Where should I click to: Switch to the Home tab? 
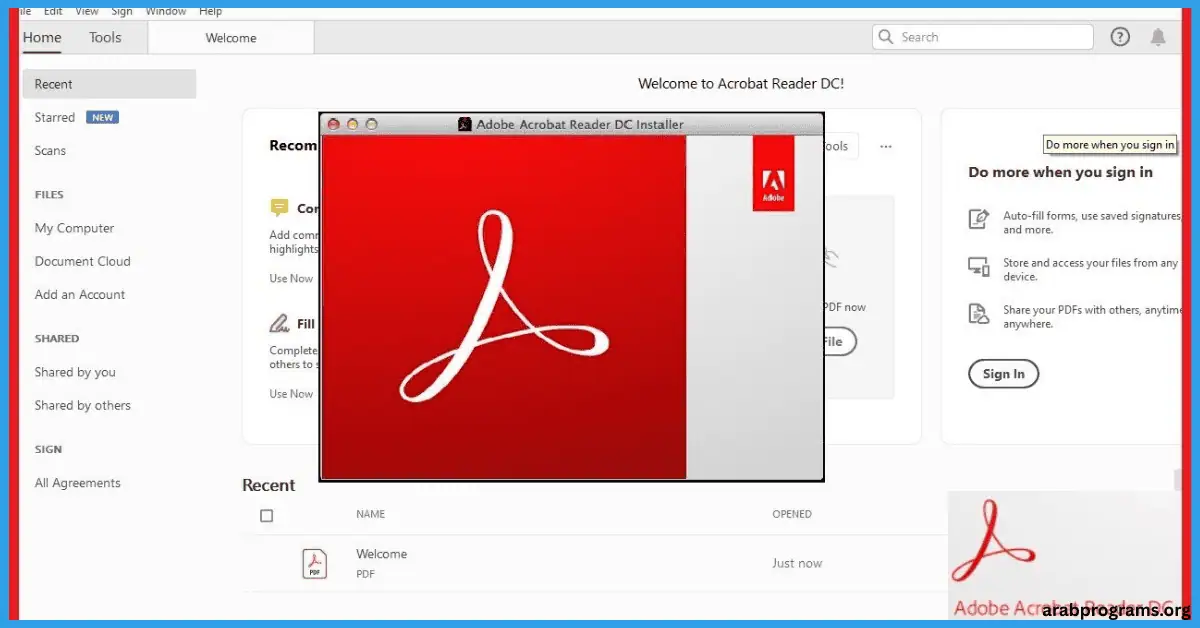[x=42, y=37]
